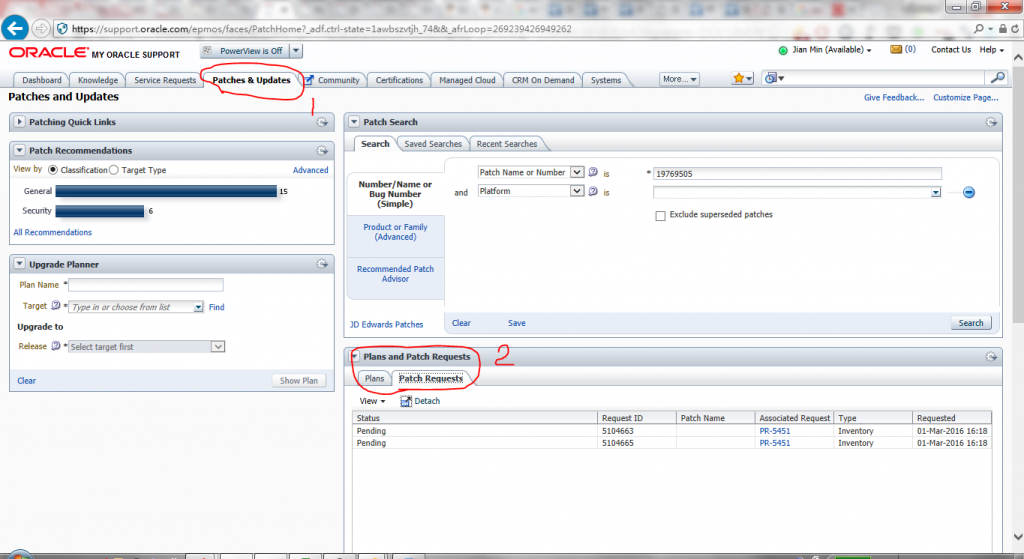Collapse the Upgrade Planner panel

point(20,264)
